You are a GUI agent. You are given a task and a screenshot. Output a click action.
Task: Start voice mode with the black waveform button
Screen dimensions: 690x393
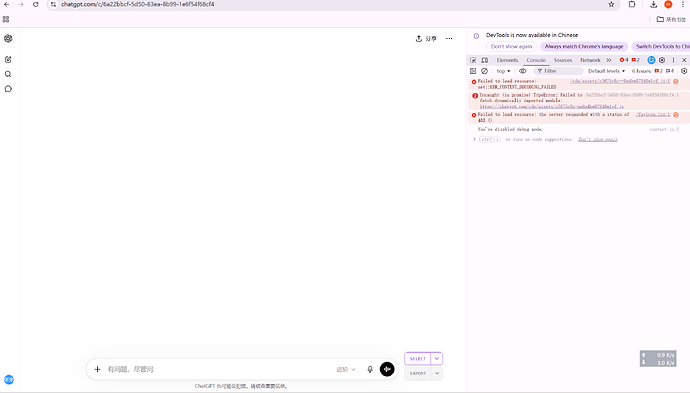click(387, 369)
